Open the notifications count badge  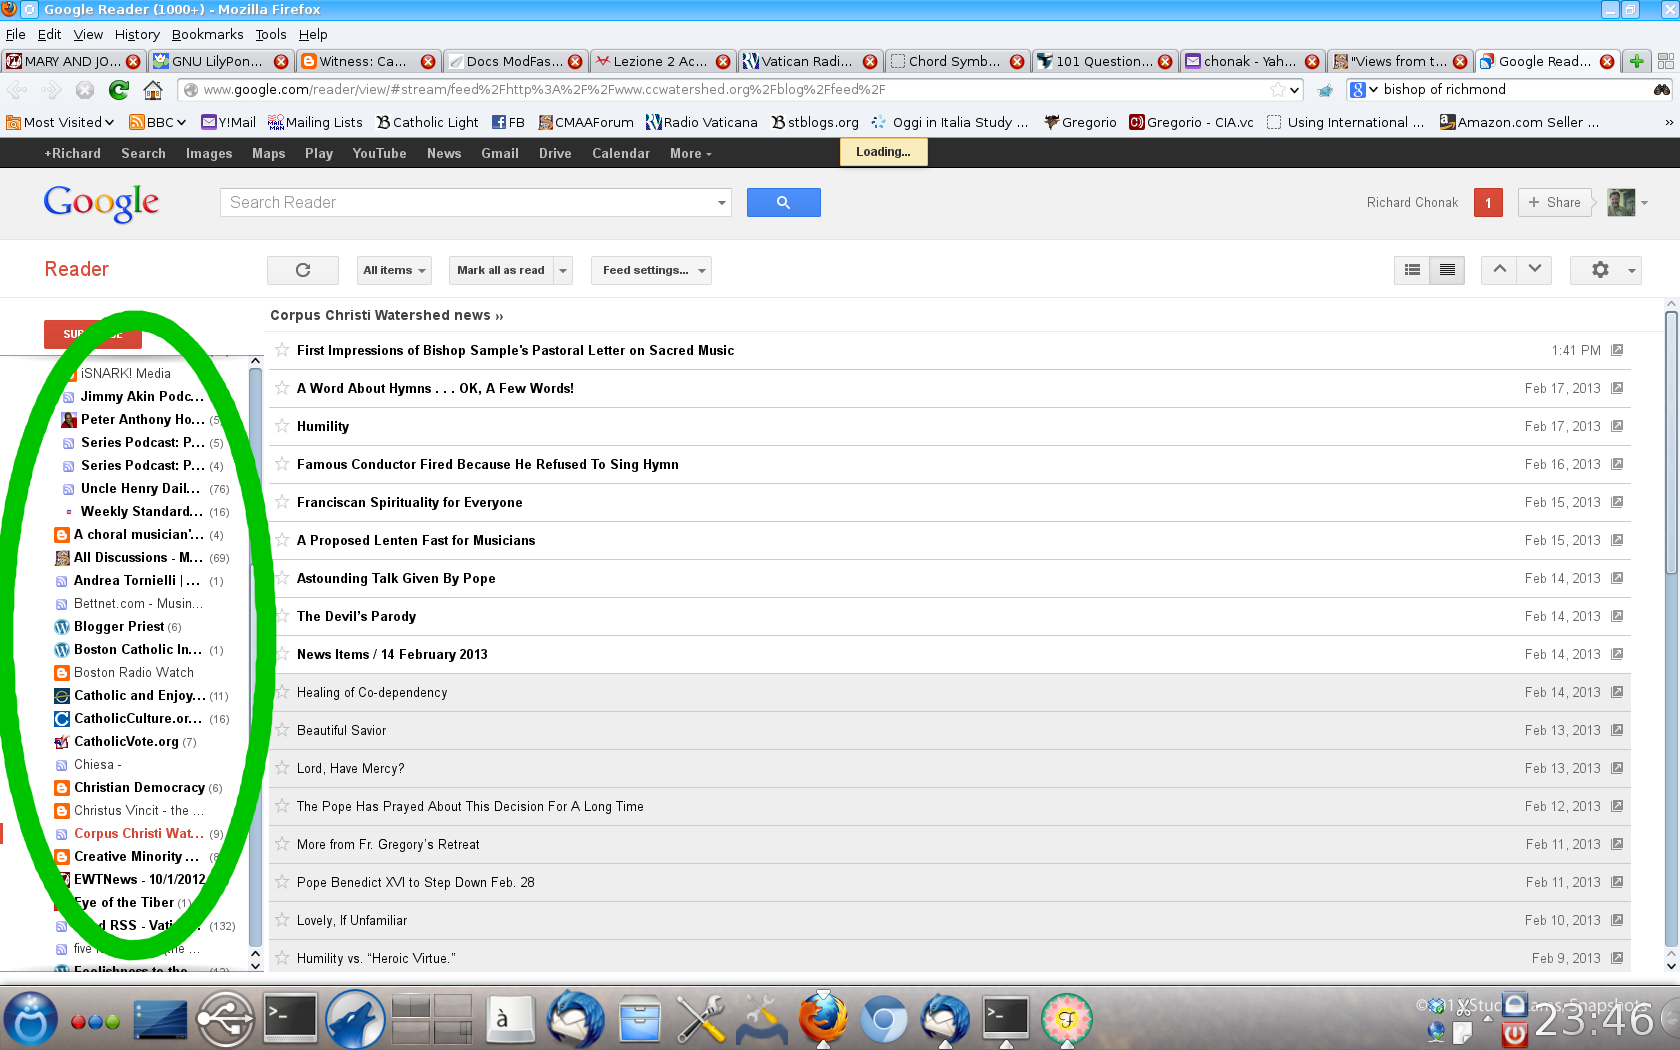1488,203
